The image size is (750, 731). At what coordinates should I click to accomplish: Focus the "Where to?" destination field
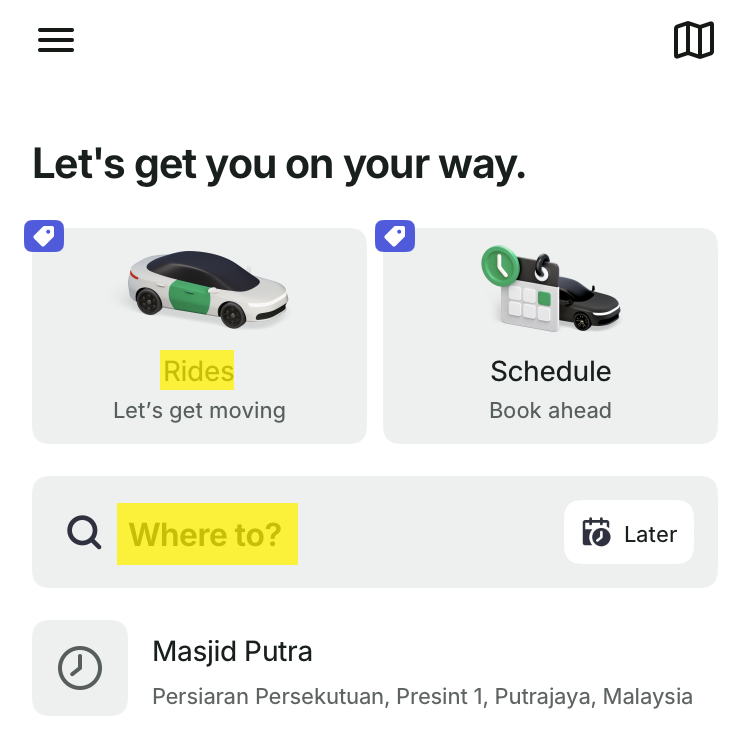(x=206, y=535)
